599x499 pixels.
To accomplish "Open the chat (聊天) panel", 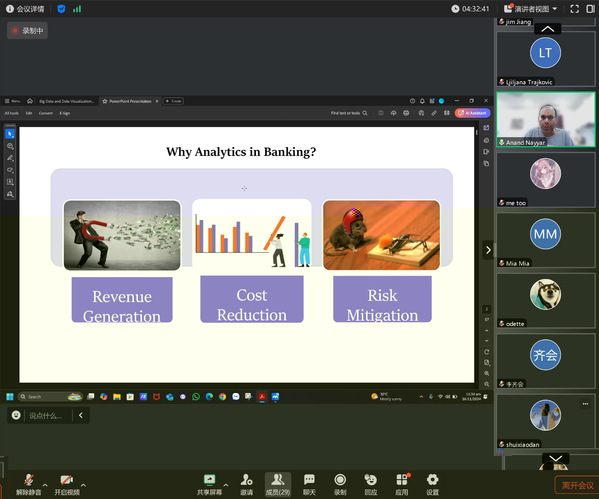I will (309, 484).
